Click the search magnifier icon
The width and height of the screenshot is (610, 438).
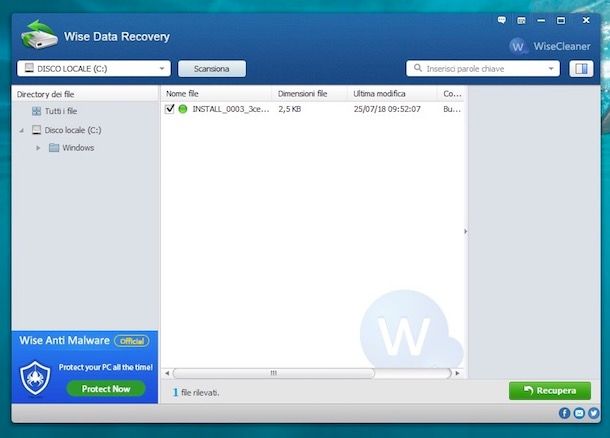417,68
